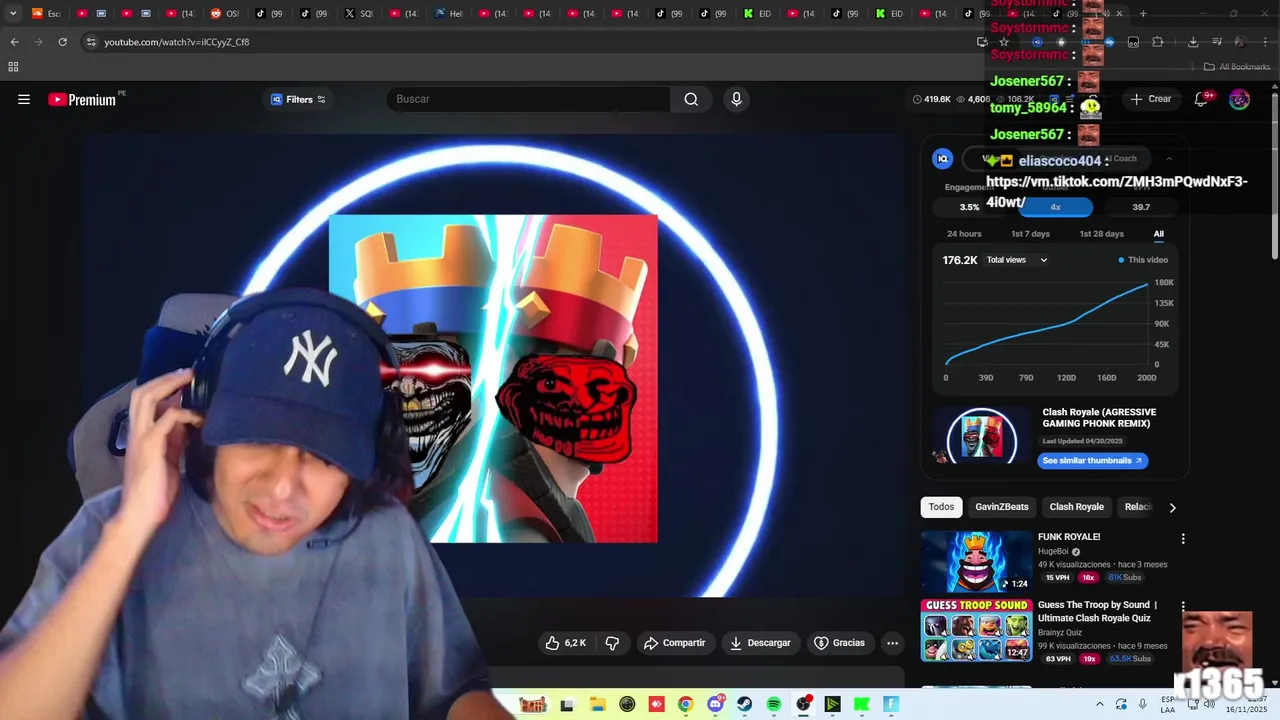Dislike the video with thumbs down
This screenshot has width=1280, height=720.
coord(612,643)
